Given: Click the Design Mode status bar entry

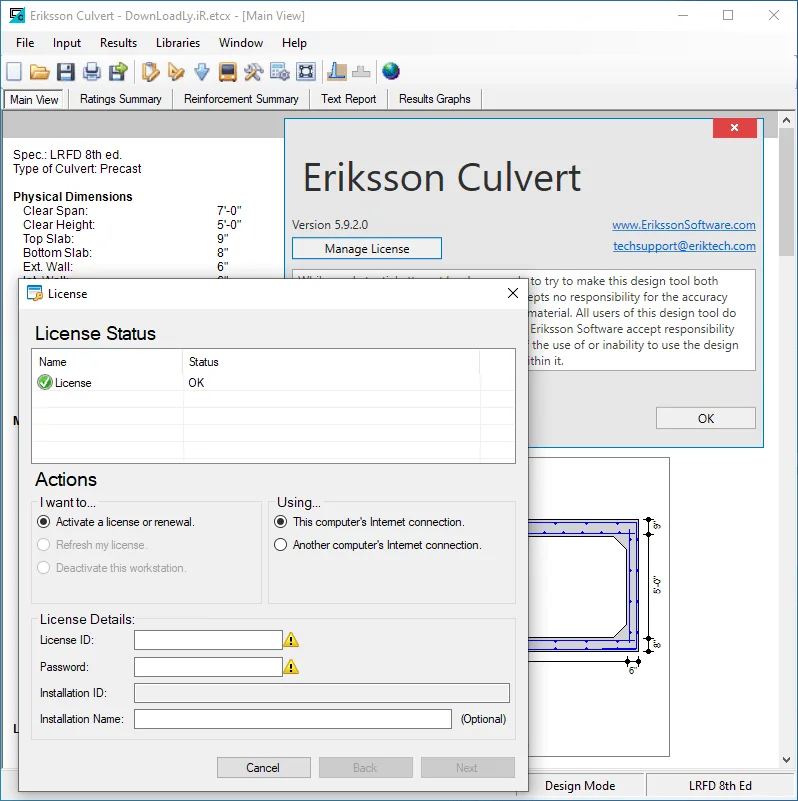Looking at the screenshot, I should pos(580,786).
